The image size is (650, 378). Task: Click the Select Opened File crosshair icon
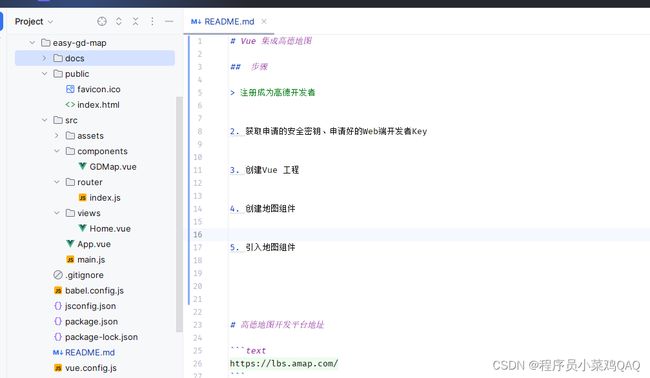102,21
